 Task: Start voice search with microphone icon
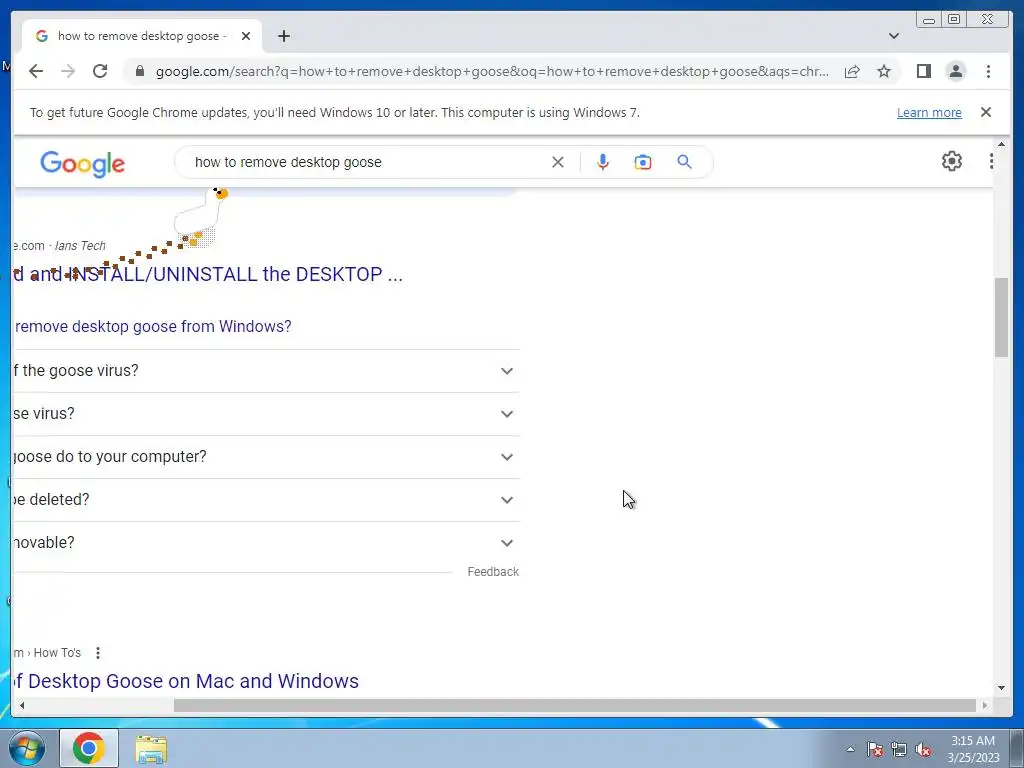[x=603, y=162]
